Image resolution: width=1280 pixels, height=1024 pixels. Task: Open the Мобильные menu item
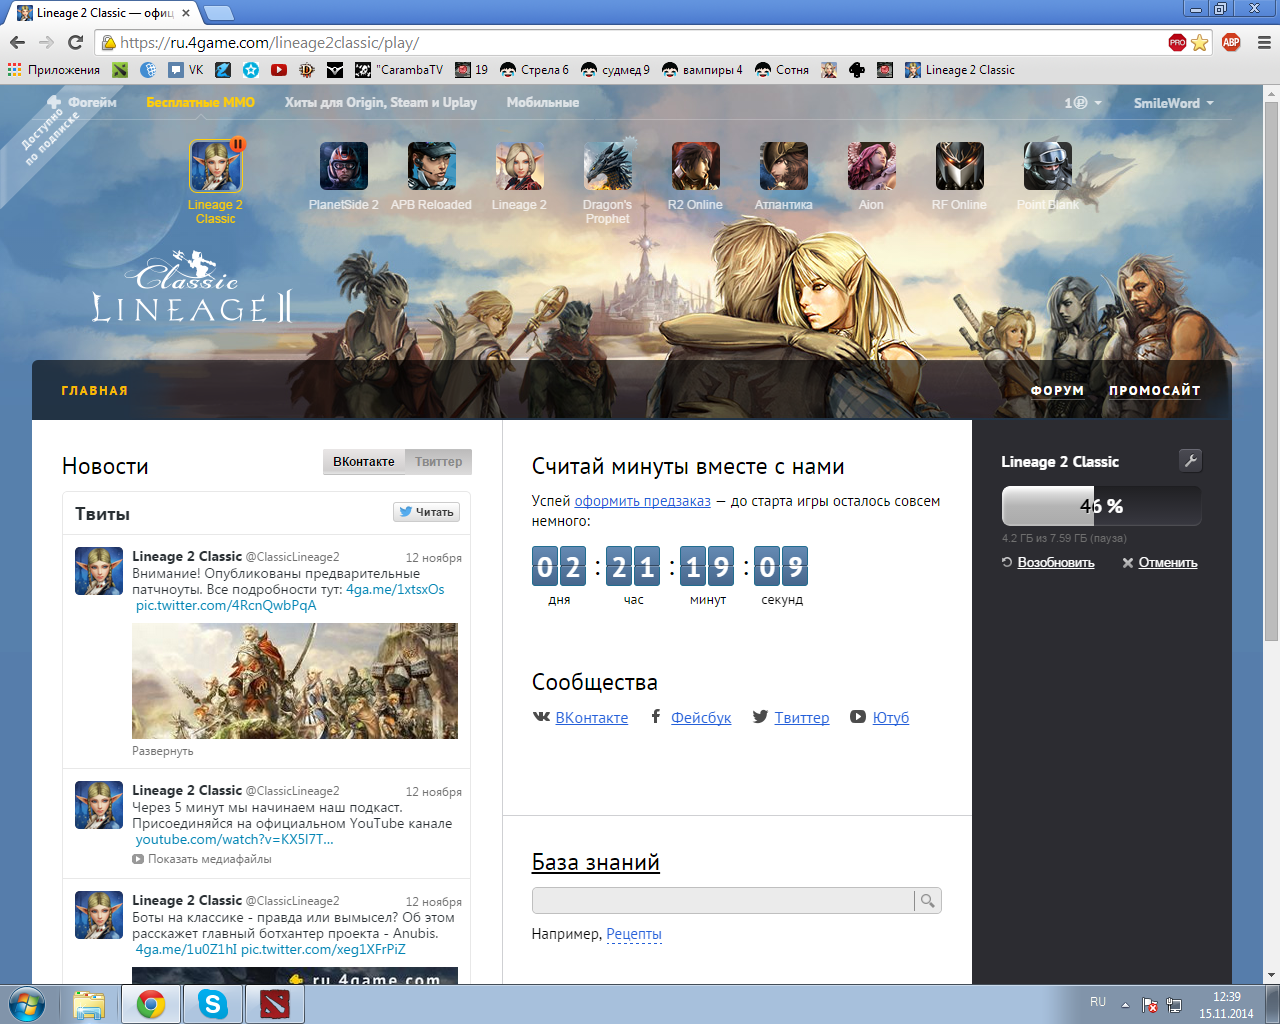[x=543, y=102]
